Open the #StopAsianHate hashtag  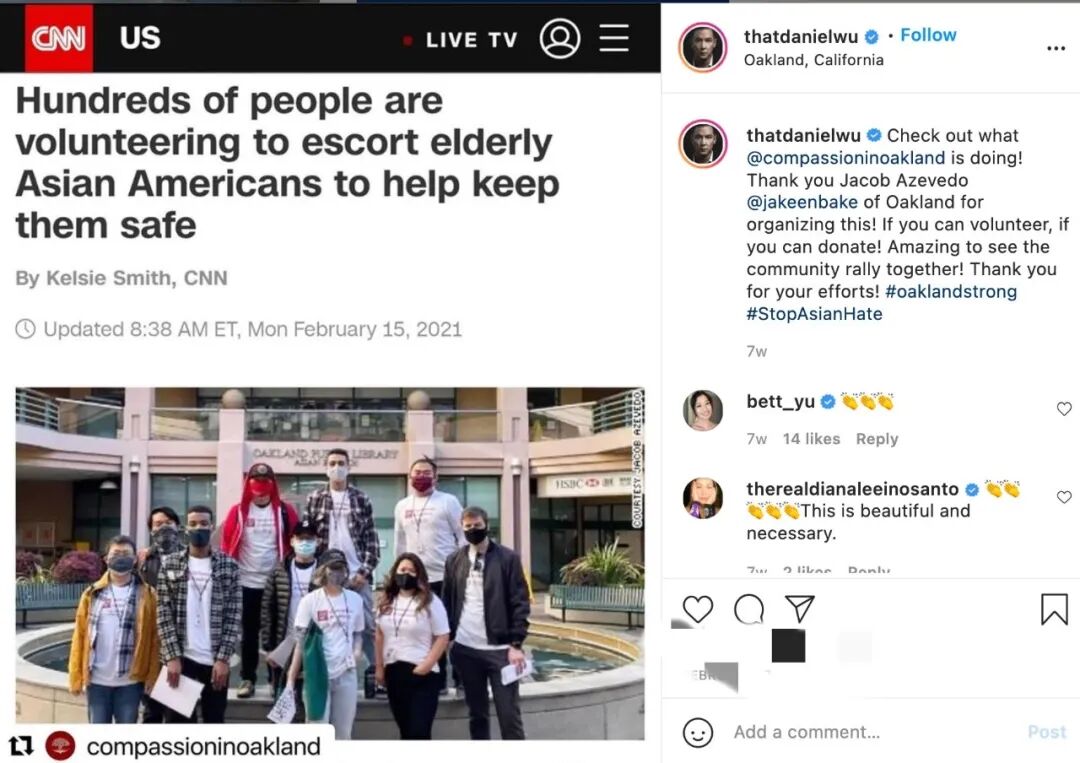[814, 314]
